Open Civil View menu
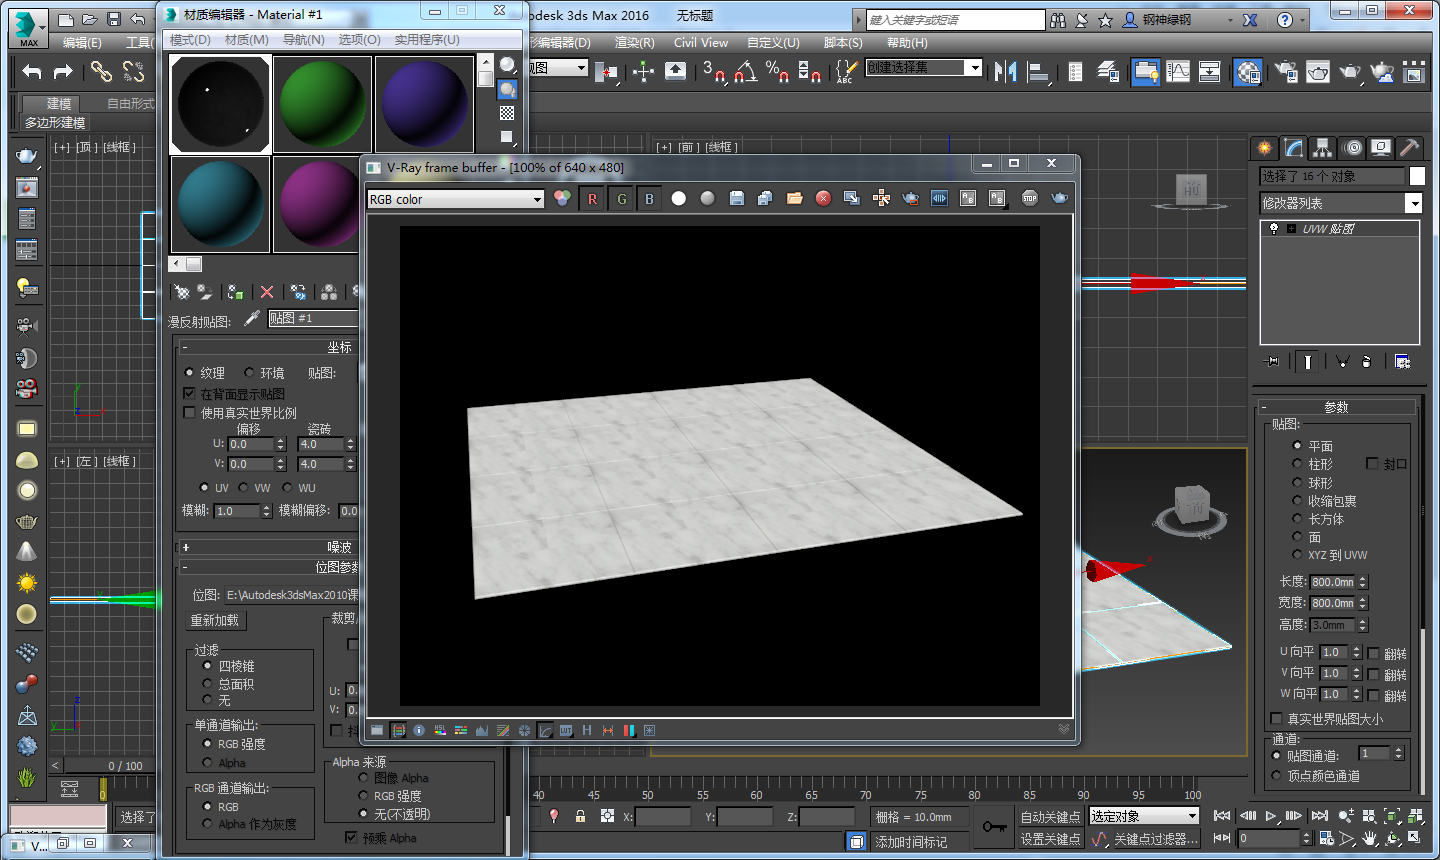 pos(700,42)
